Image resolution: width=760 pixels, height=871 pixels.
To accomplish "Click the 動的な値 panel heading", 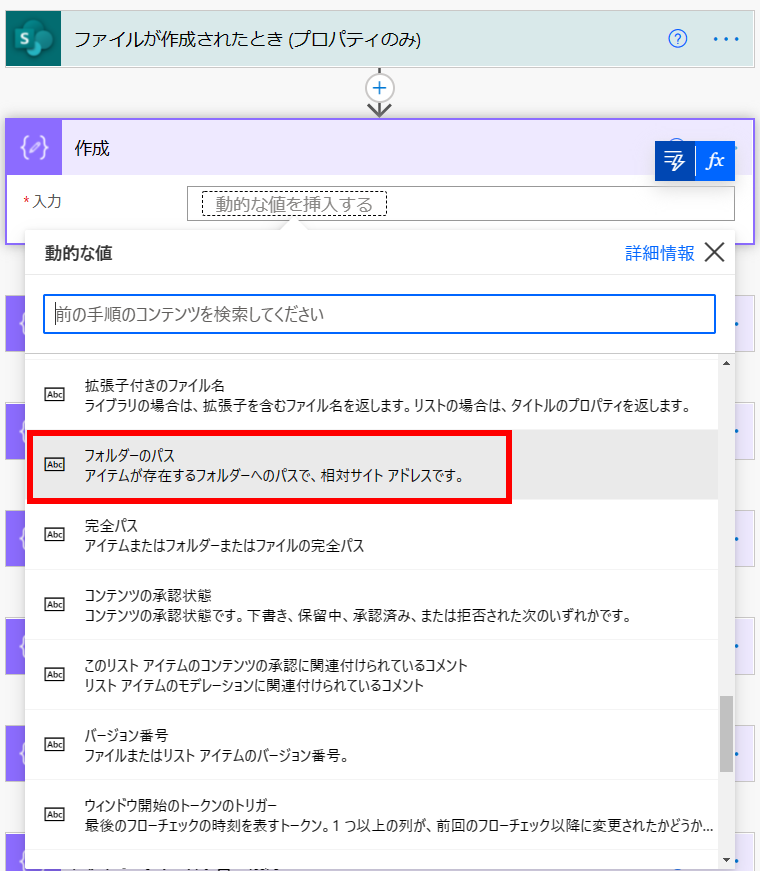I will 78,253.
